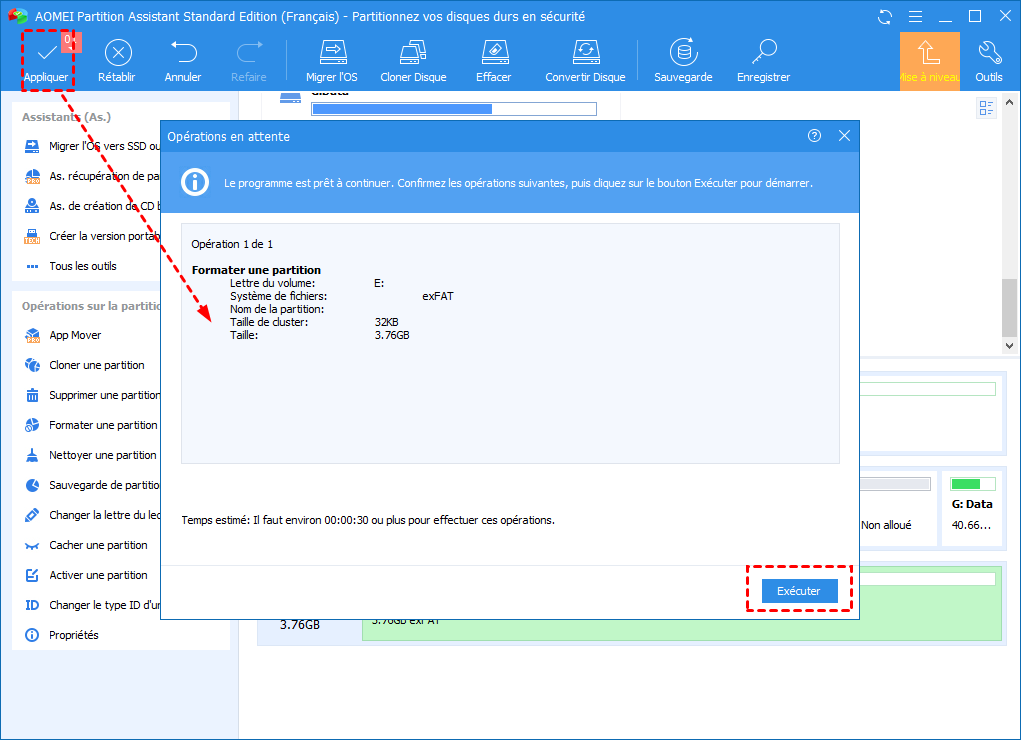Click the Enregistrer key icon
This screenshot has height=740, width=1021.
pos(764,52)
